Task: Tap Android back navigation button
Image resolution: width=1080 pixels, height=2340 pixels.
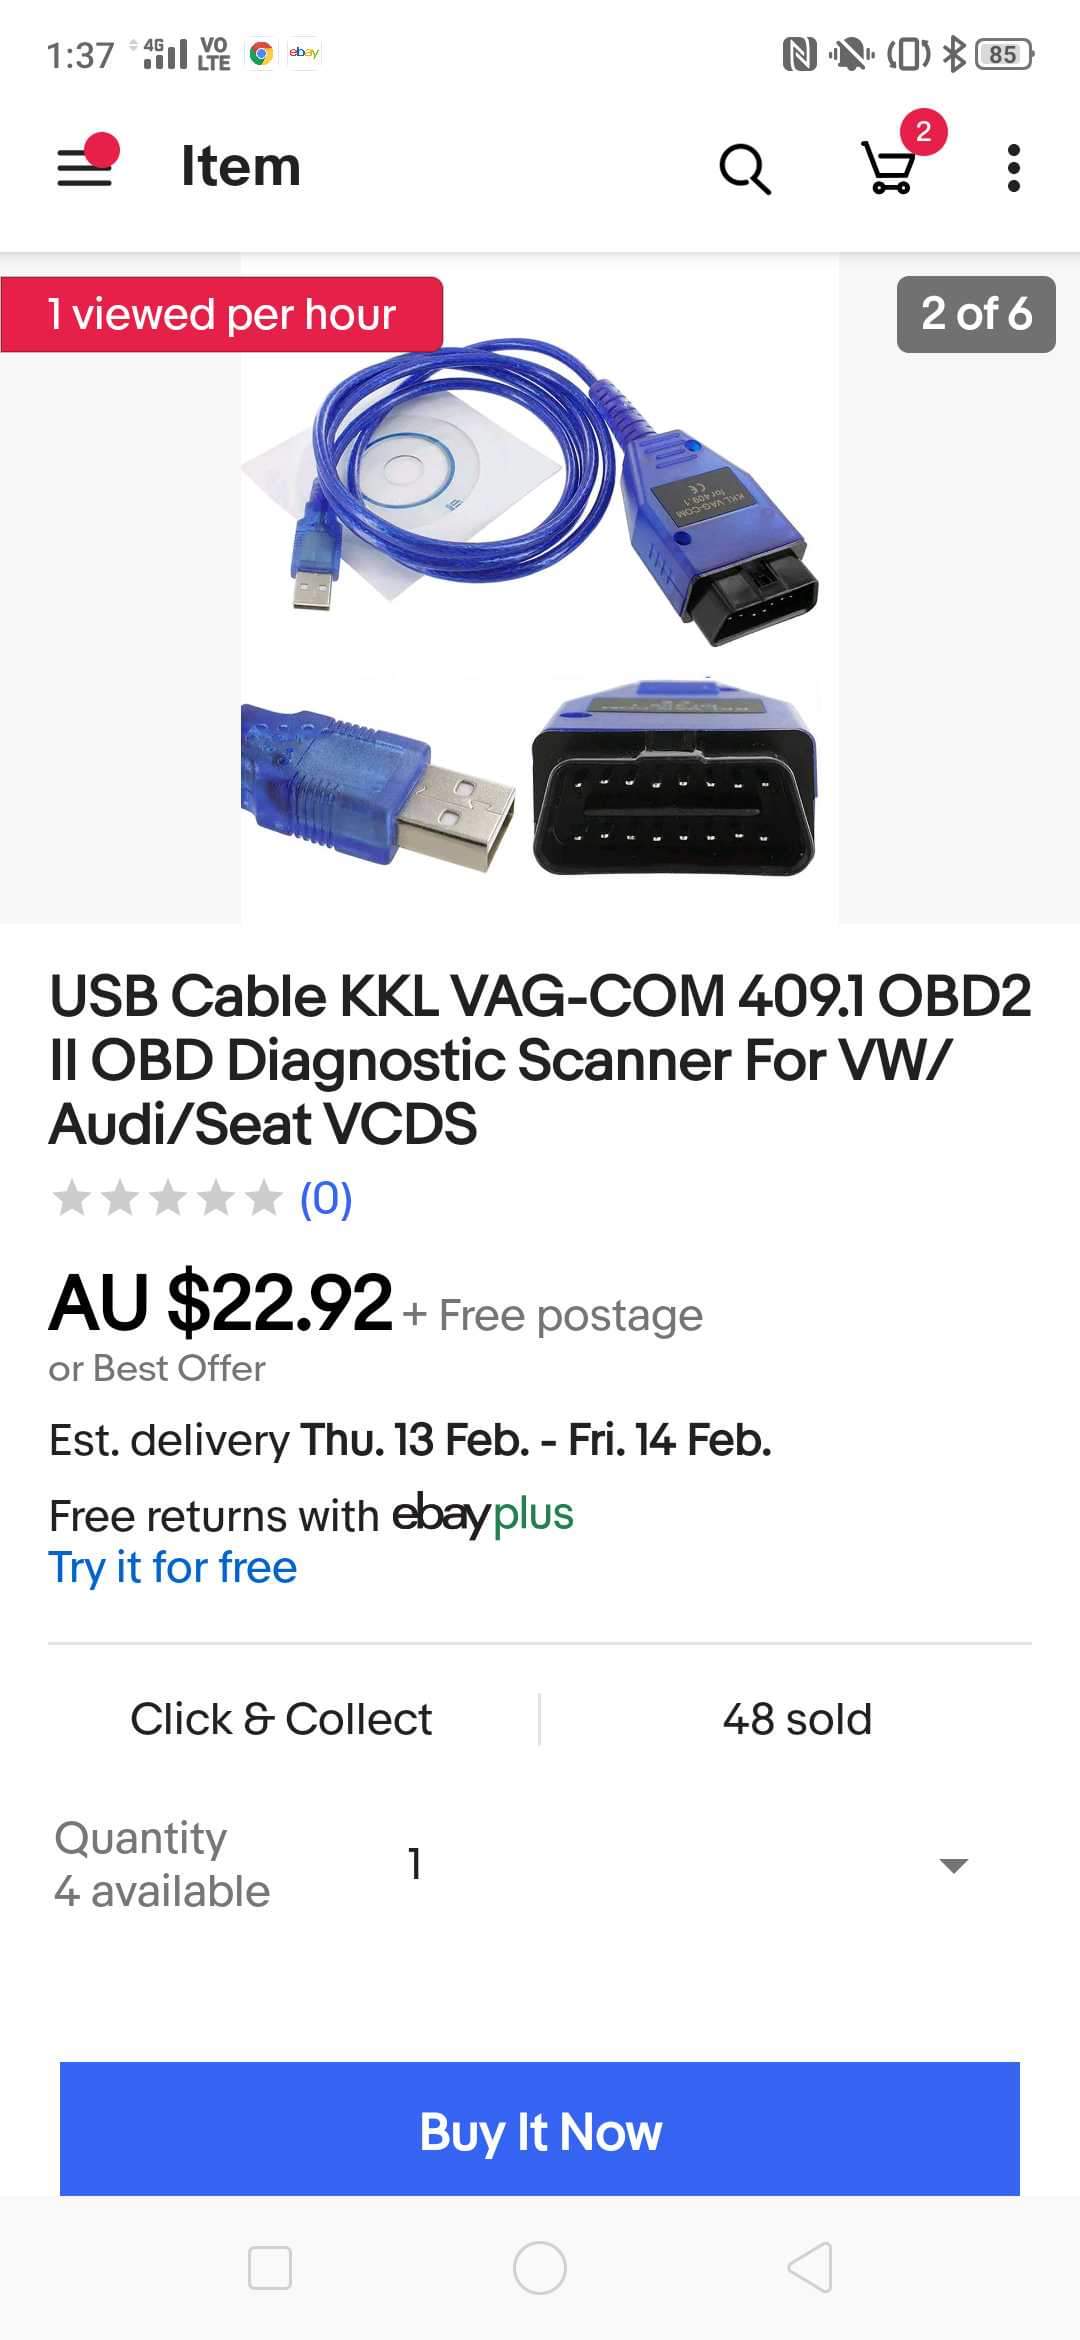Action: click(810, 2267)
